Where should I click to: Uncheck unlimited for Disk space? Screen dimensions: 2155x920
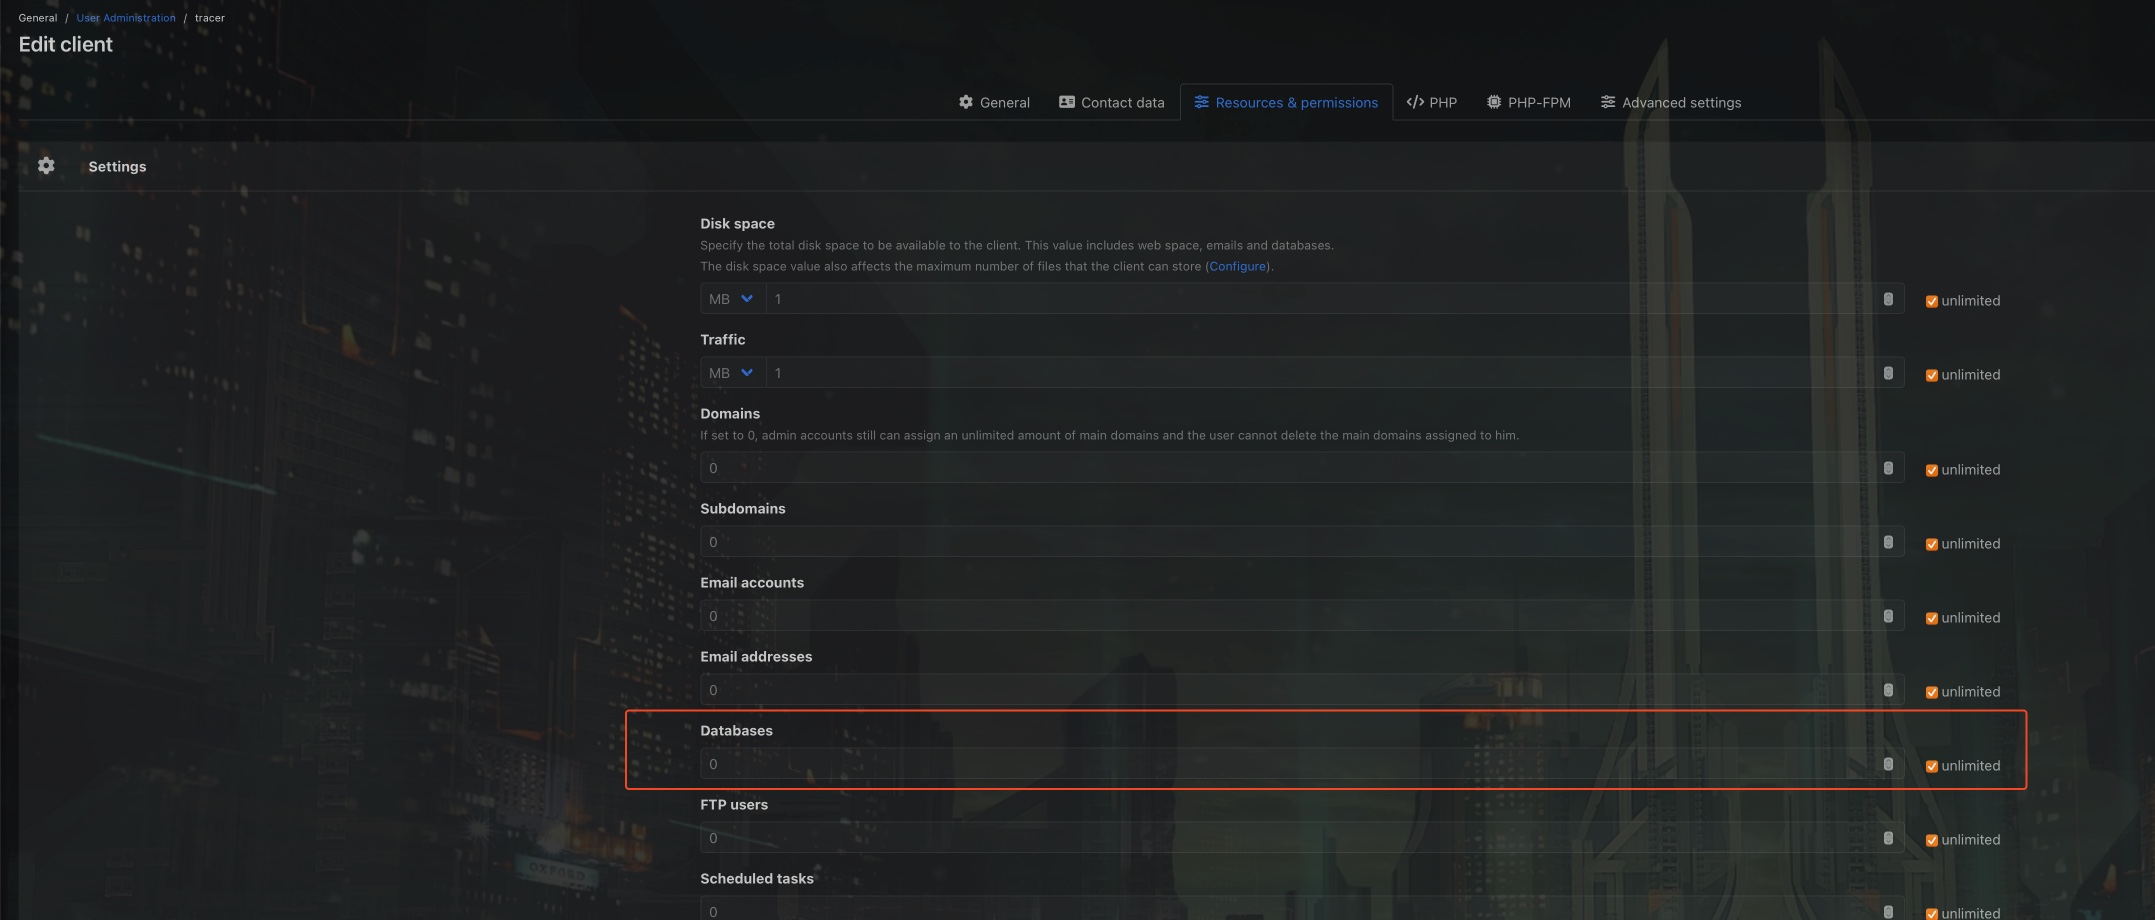tap(1931, 301)
